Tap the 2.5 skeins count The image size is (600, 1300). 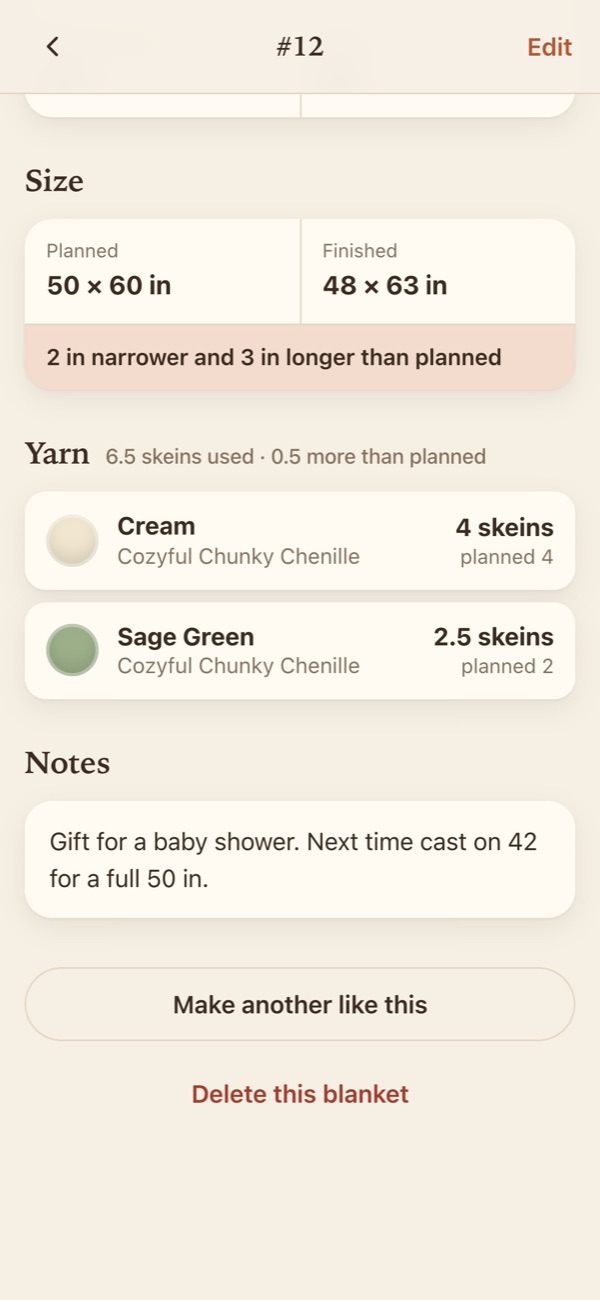(493, 637)
